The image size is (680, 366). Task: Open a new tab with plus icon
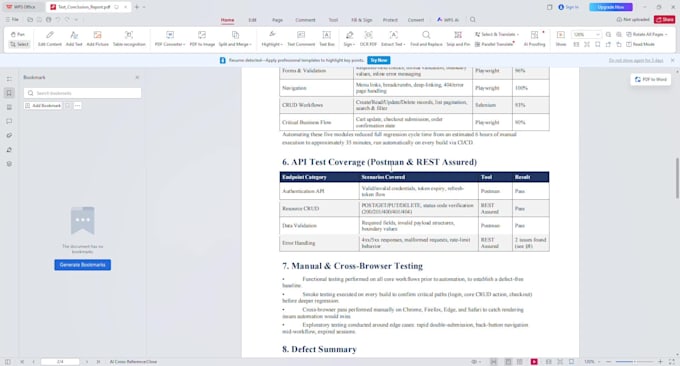point(137,7)
